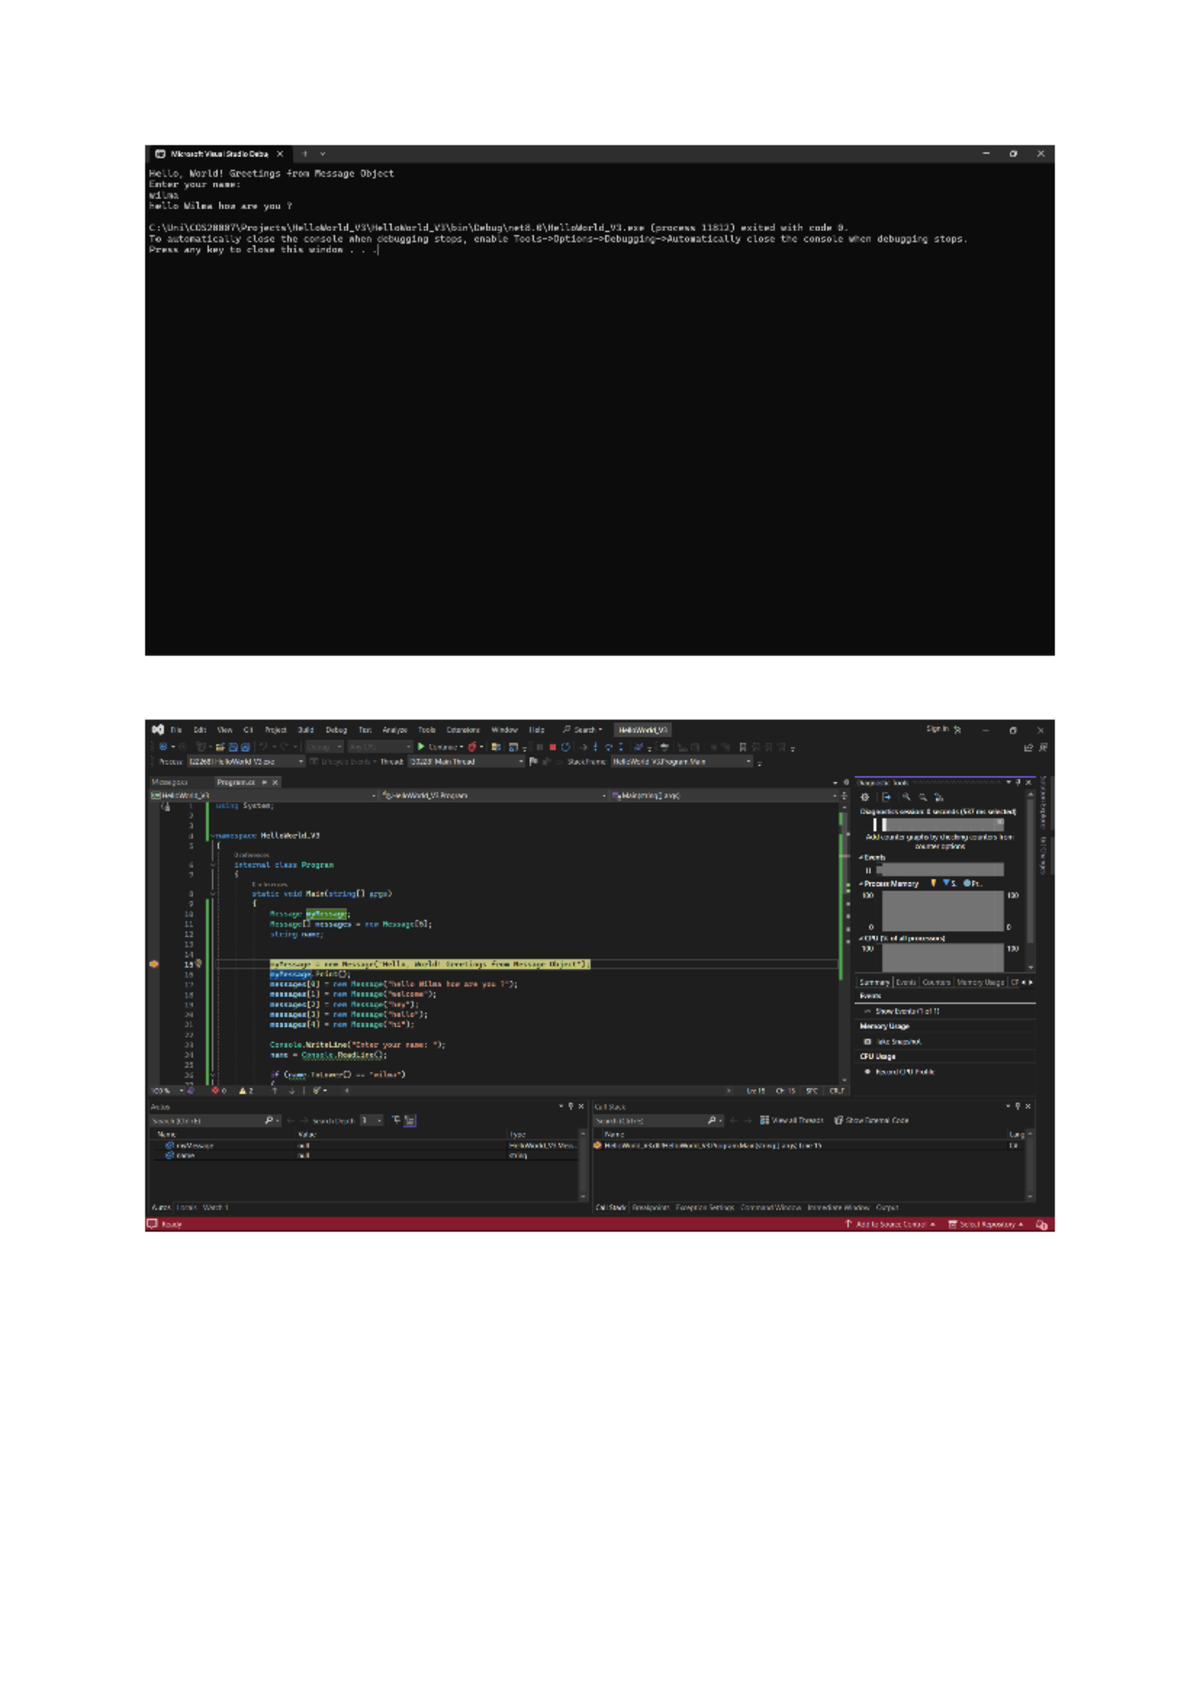Switch to the Immediate Window tab

[x=838, y=1207]
